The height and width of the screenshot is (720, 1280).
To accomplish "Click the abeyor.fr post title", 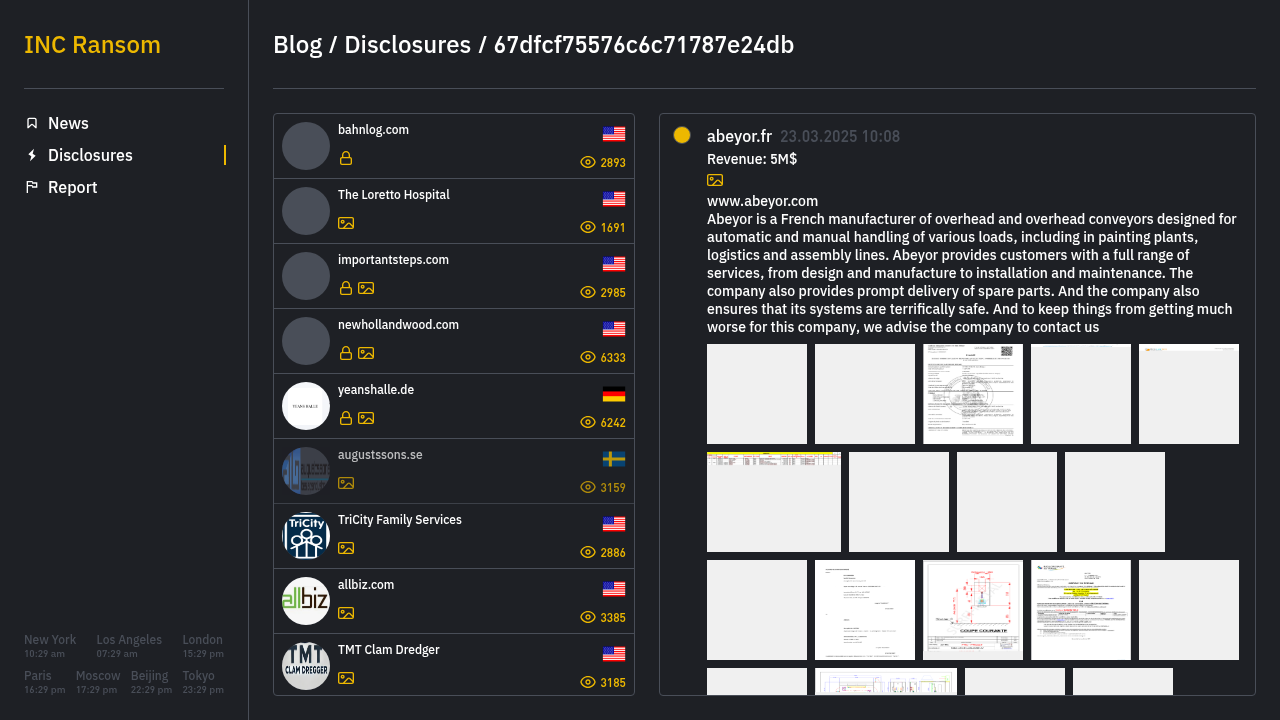I will click(x=739, y=136).
